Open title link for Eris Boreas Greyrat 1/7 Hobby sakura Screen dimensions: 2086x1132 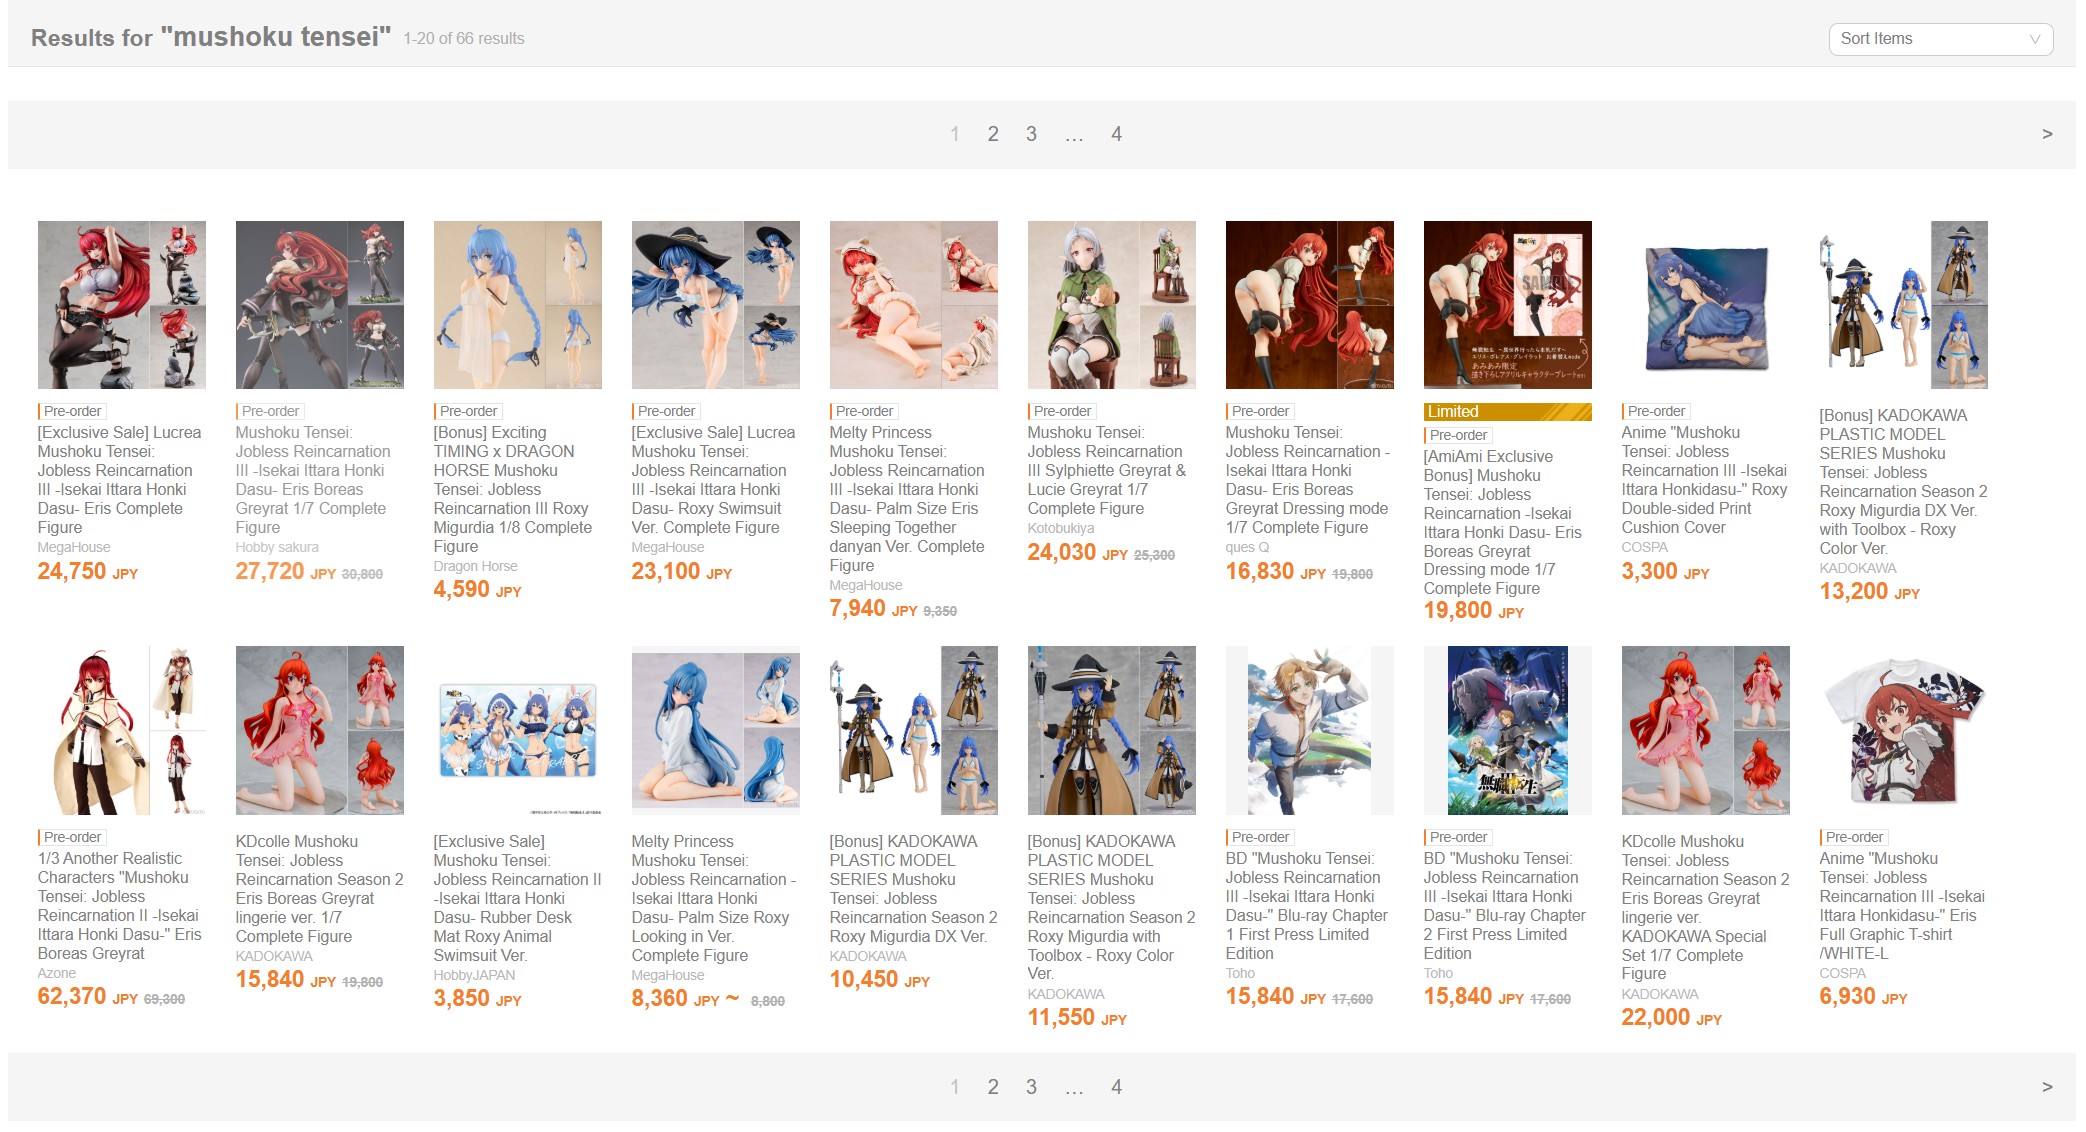(x=314, y=480)
